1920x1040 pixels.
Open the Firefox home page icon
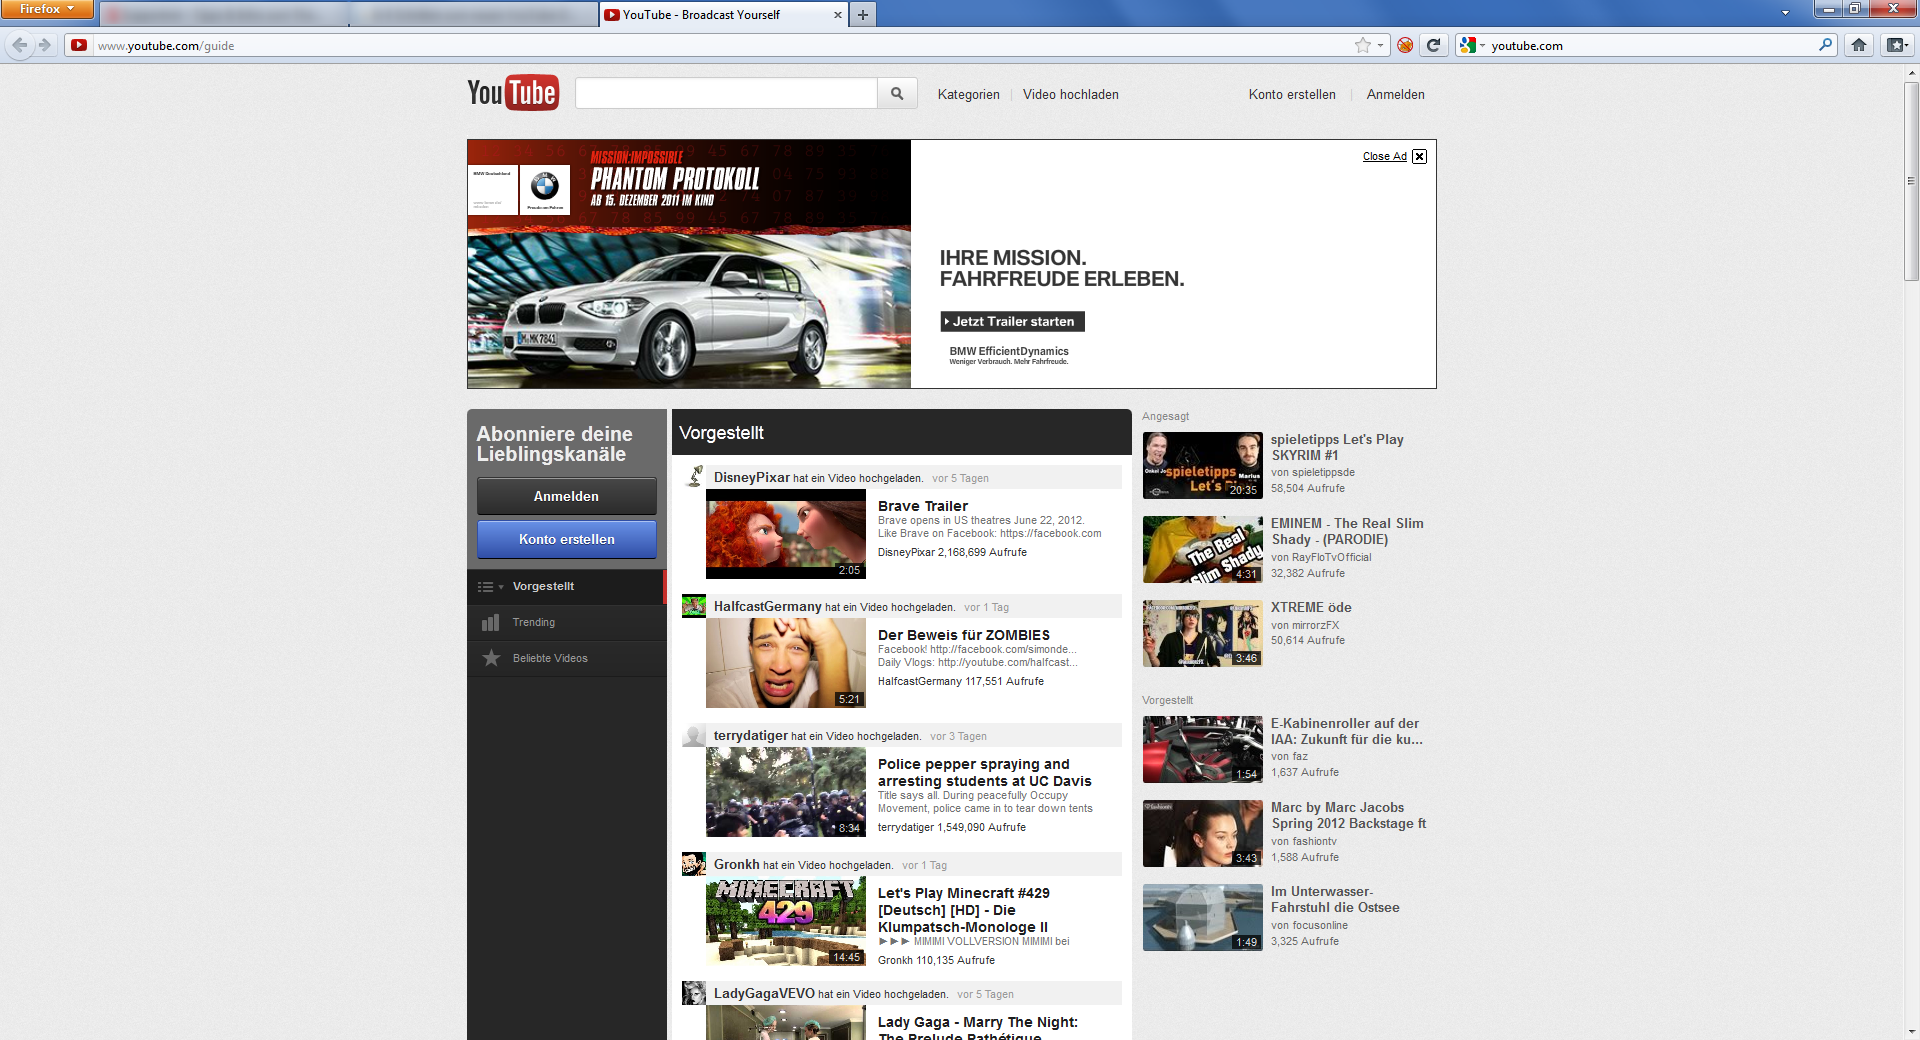click(1859, 45)
